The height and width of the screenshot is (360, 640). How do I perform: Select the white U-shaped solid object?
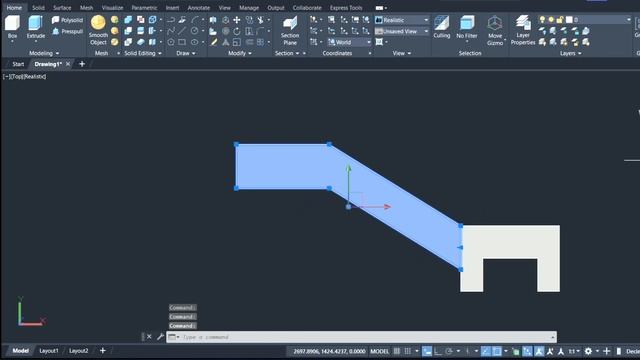510,242
